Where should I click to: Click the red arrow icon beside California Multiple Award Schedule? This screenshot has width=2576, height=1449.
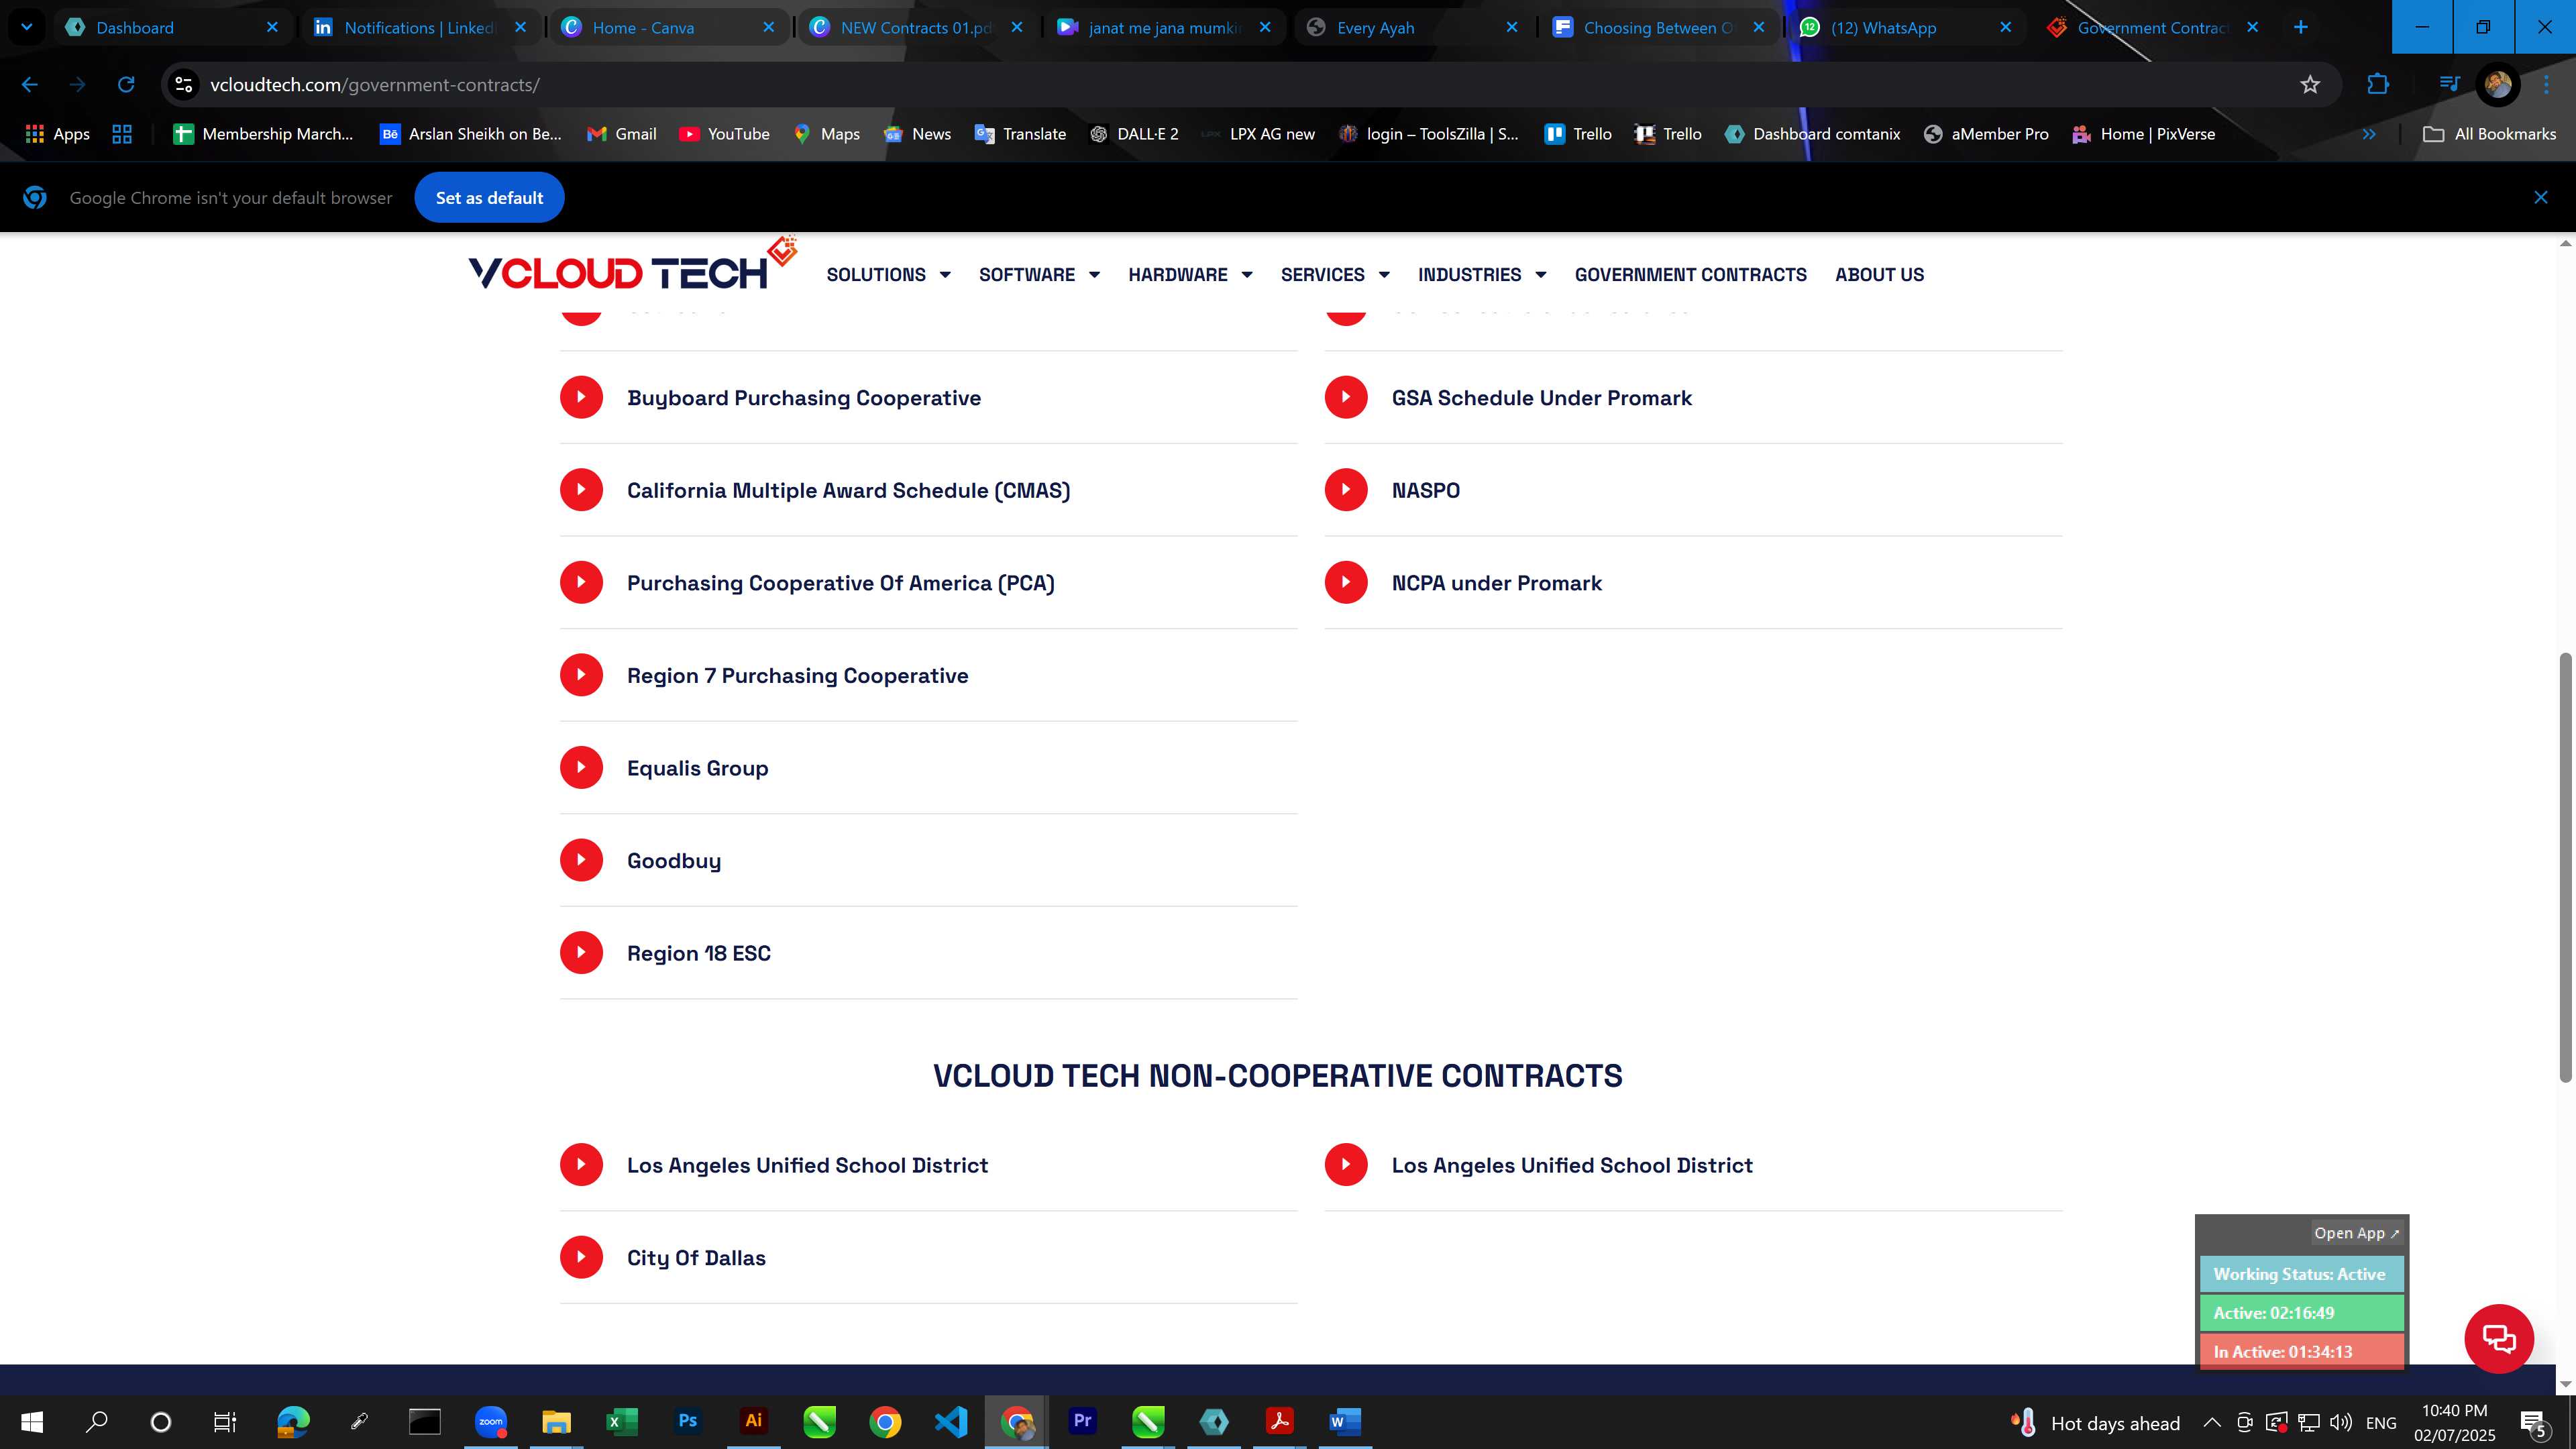click(581, 490)
